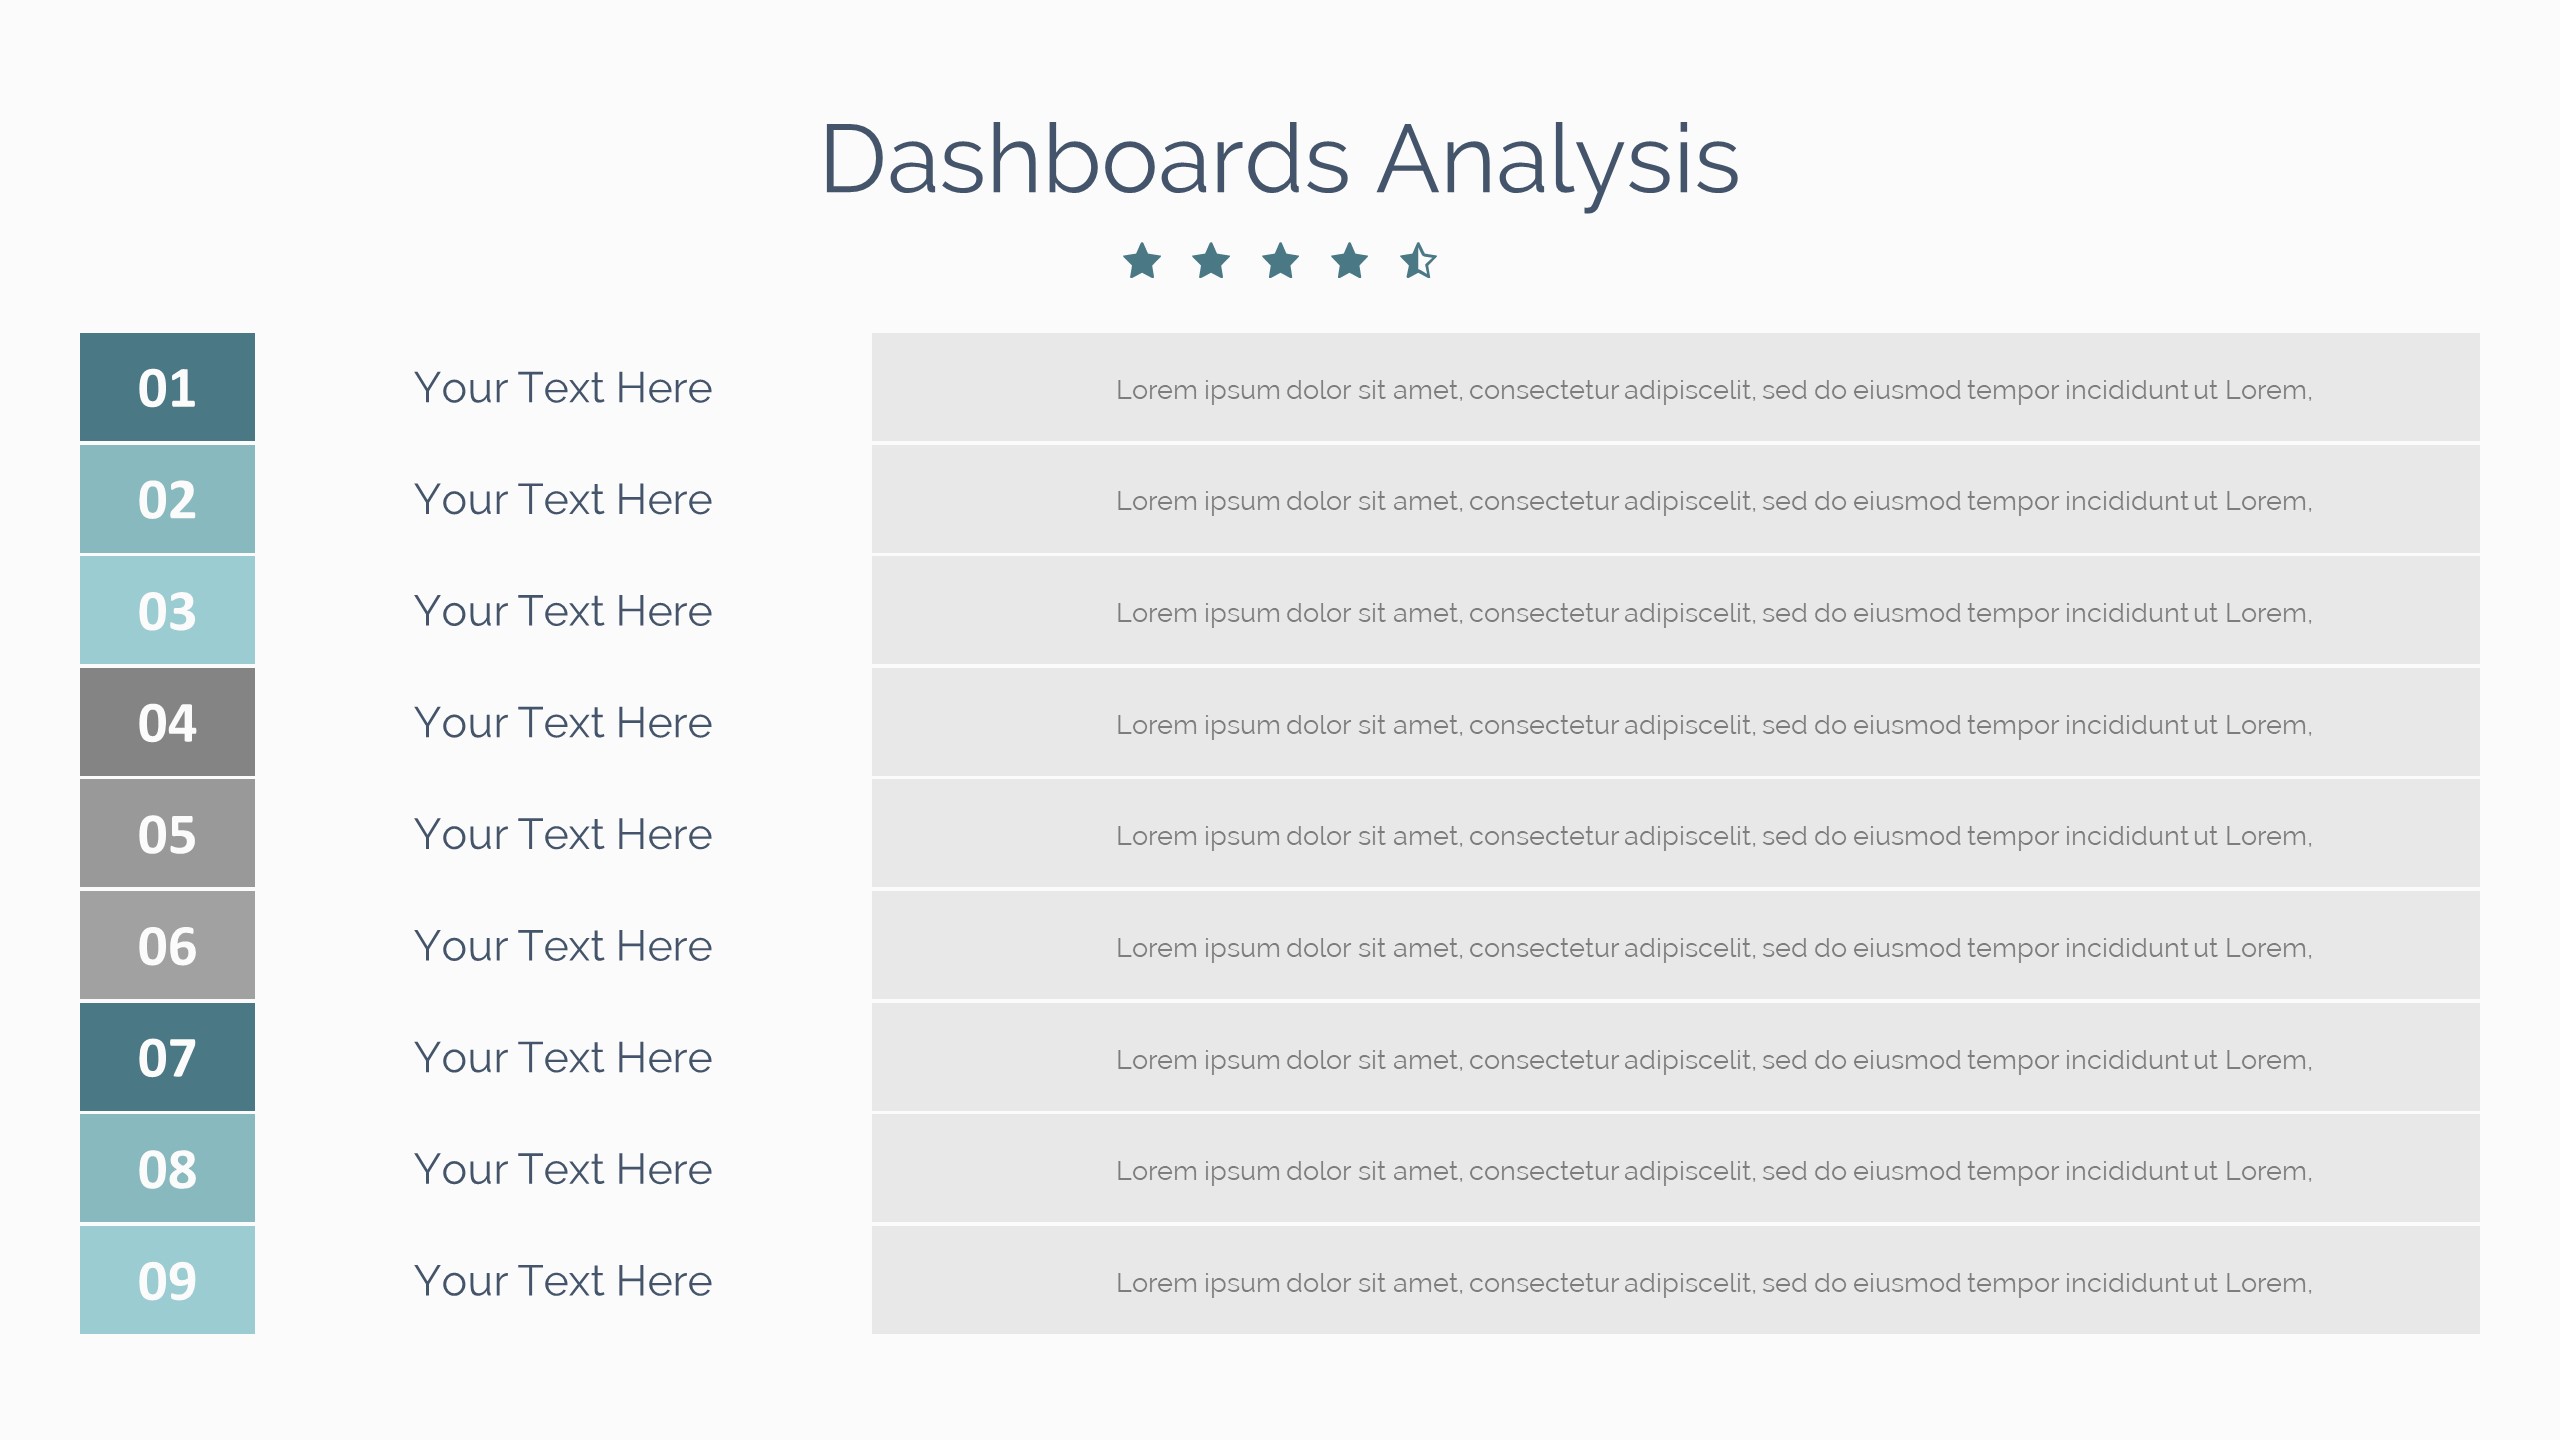Select "Your Text Here" label in row 05

click(563, 835)
